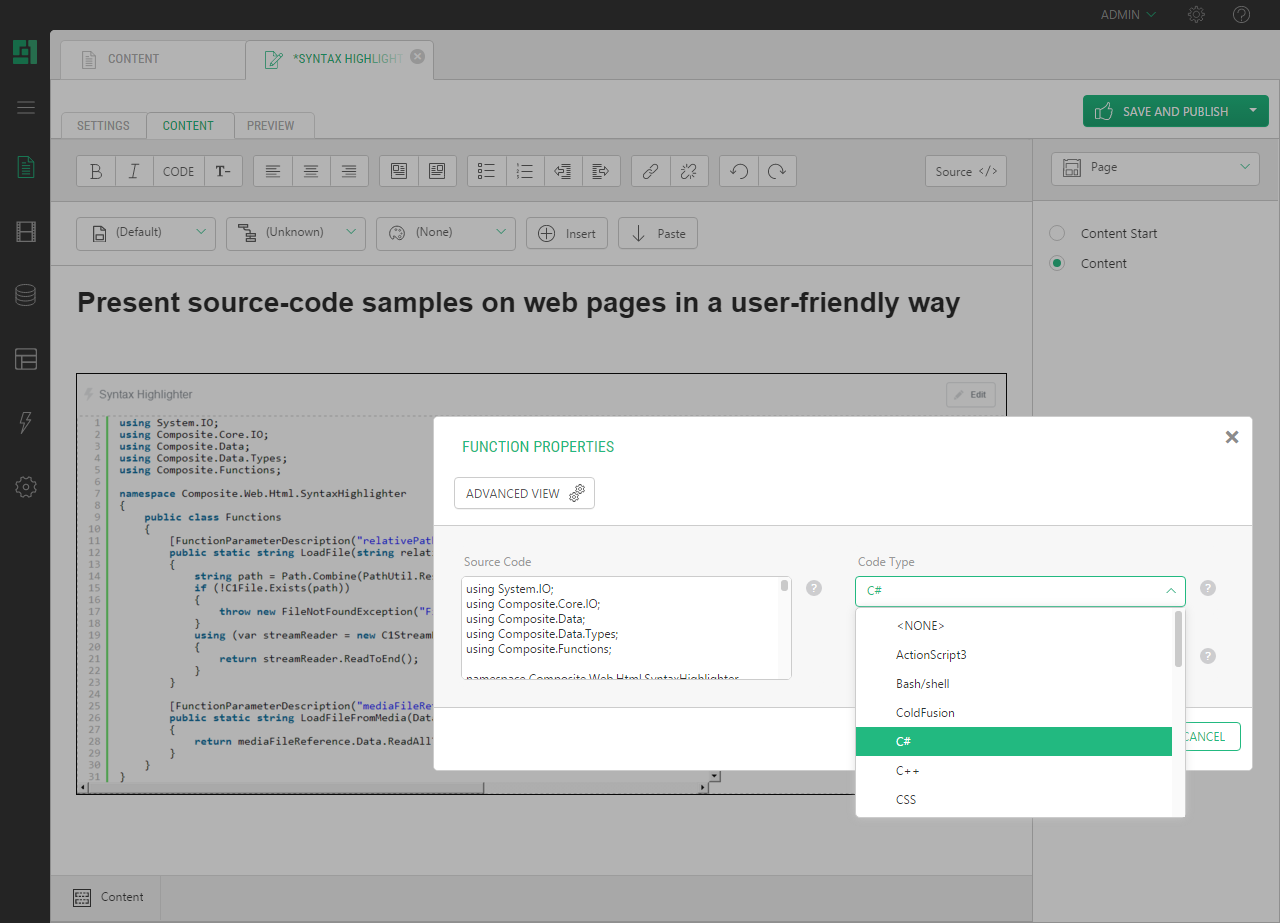Toggle bold formatting in editor toolbar
1280x923 pixels.
pyautogui.click(x=96, y=171)
